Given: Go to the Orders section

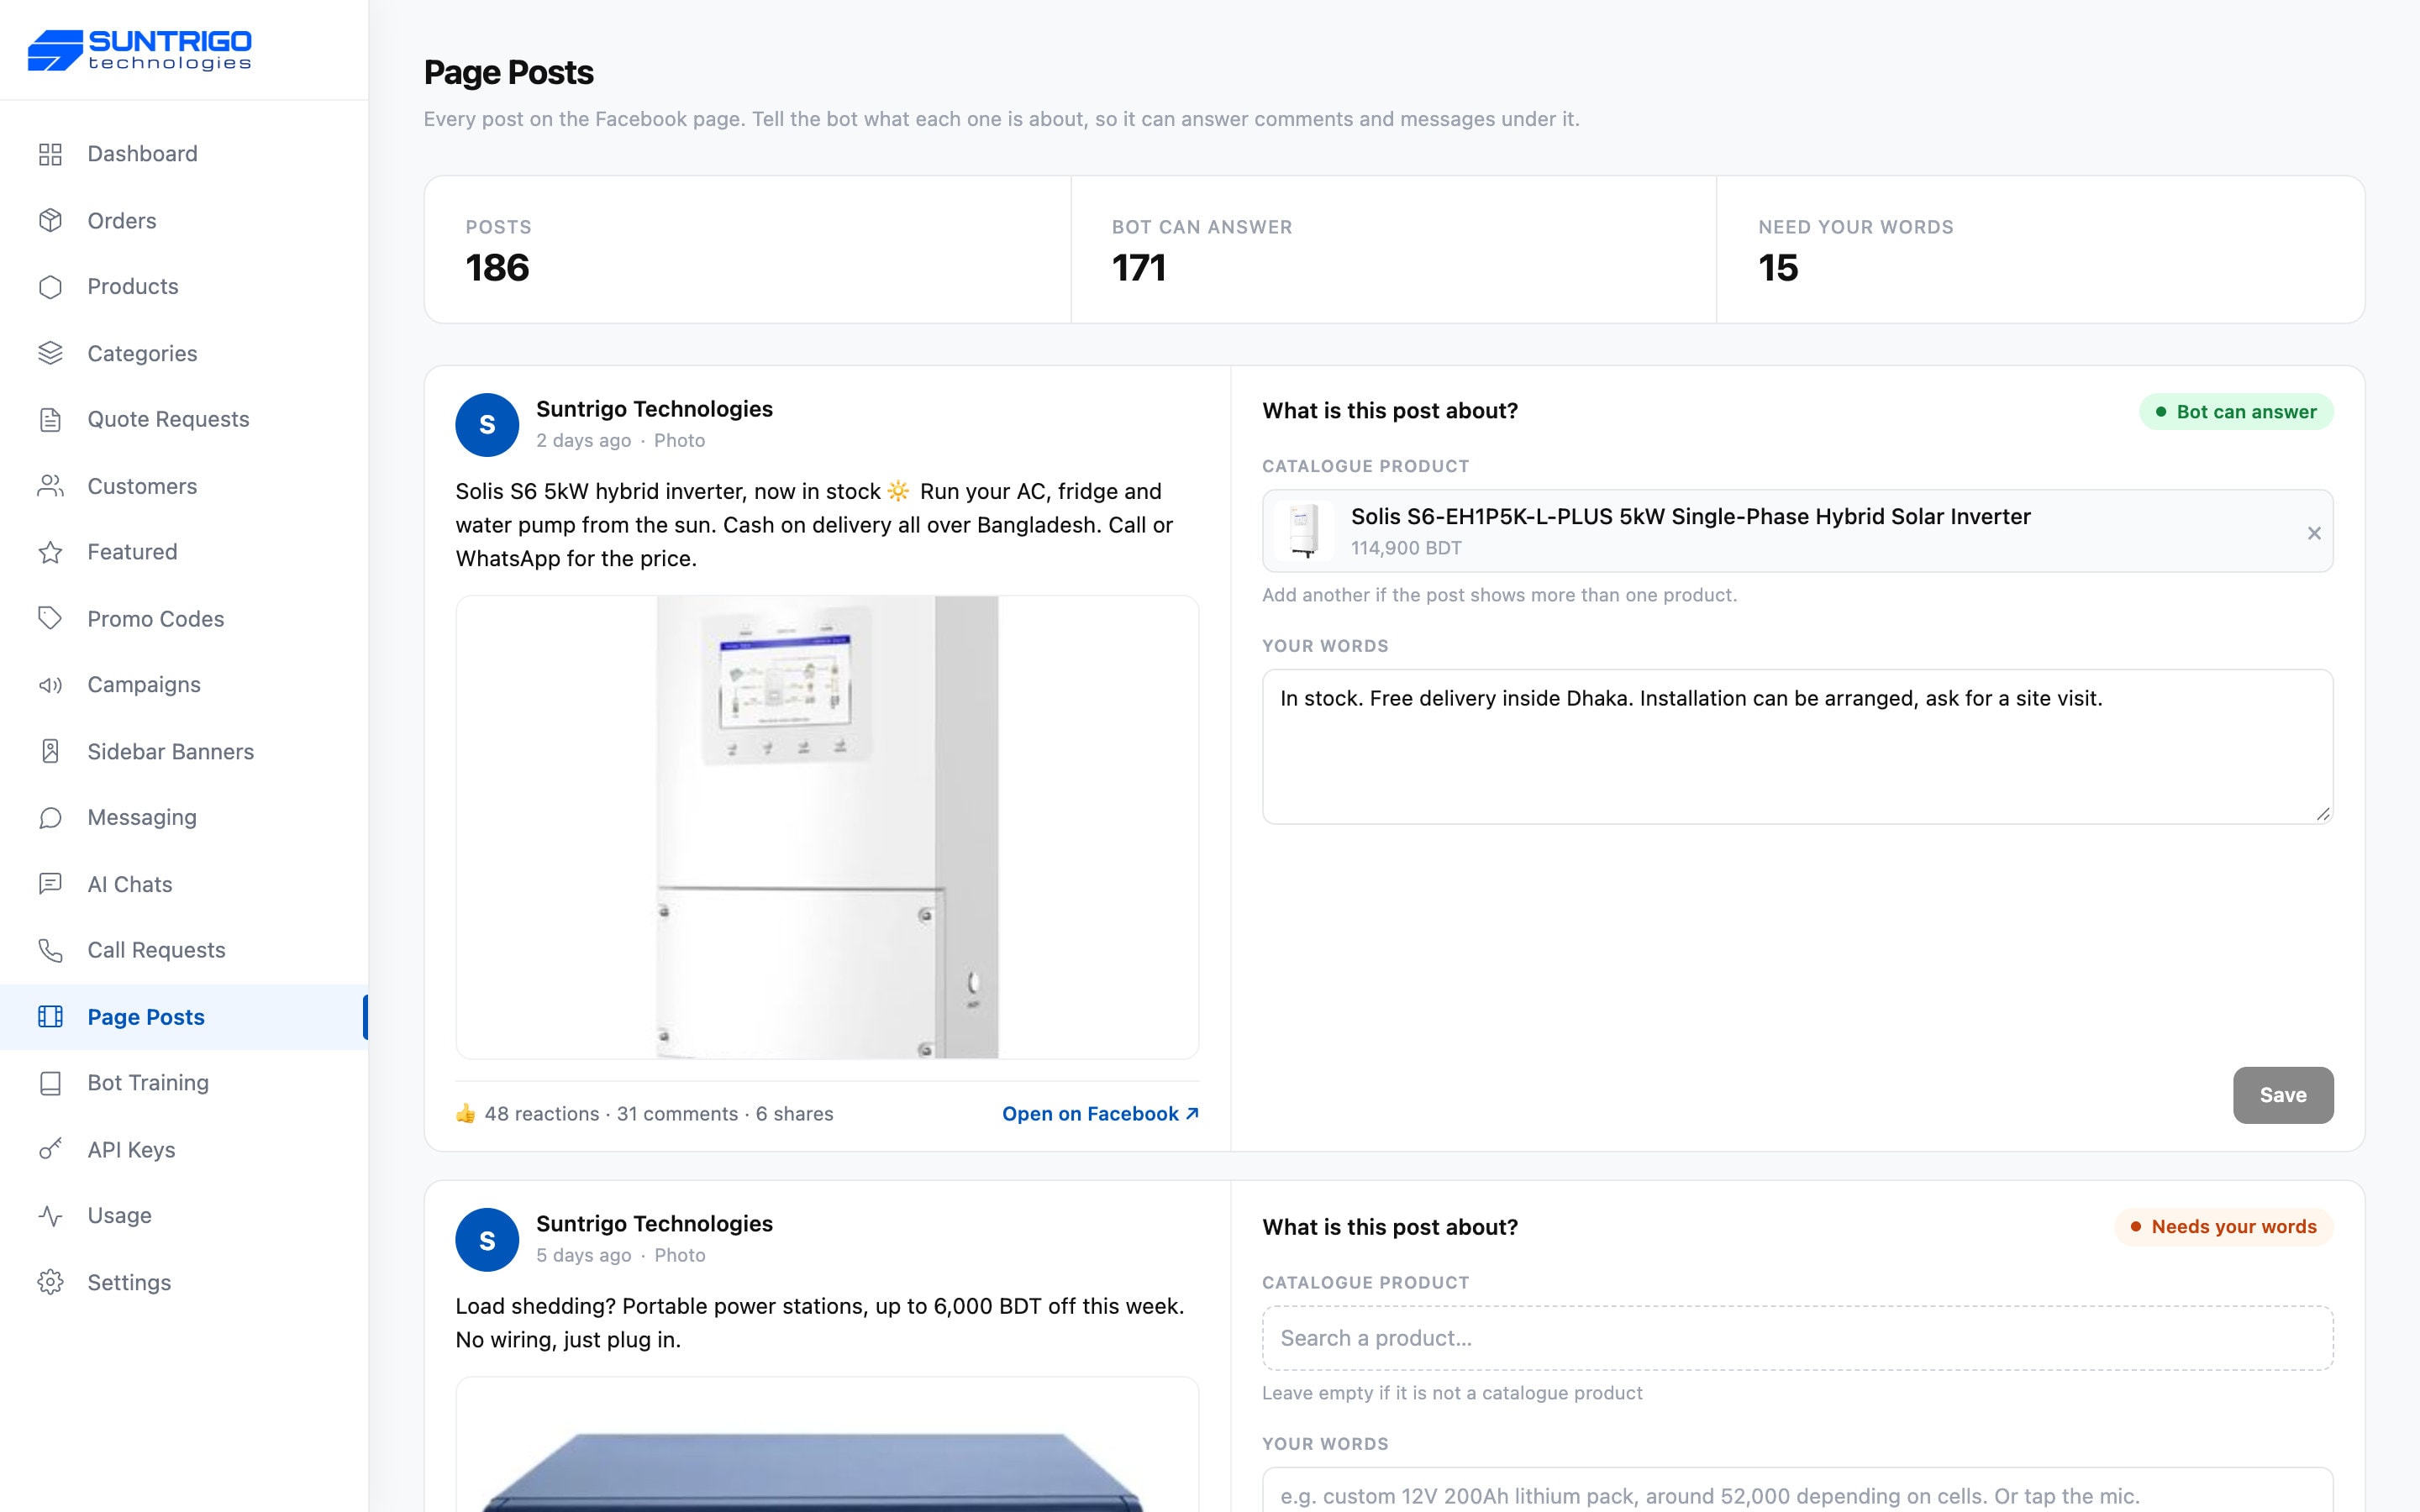Looking at the screenshot, I should pos(184,220).
